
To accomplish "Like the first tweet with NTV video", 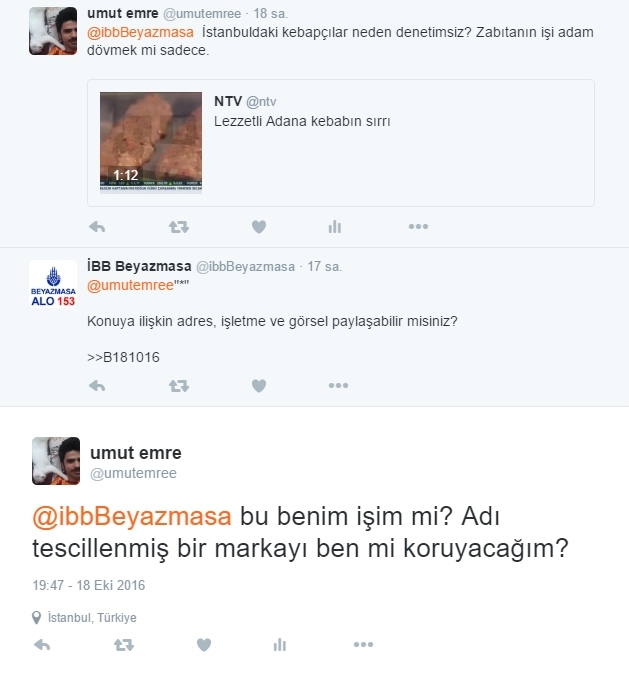I will (259, 226).
